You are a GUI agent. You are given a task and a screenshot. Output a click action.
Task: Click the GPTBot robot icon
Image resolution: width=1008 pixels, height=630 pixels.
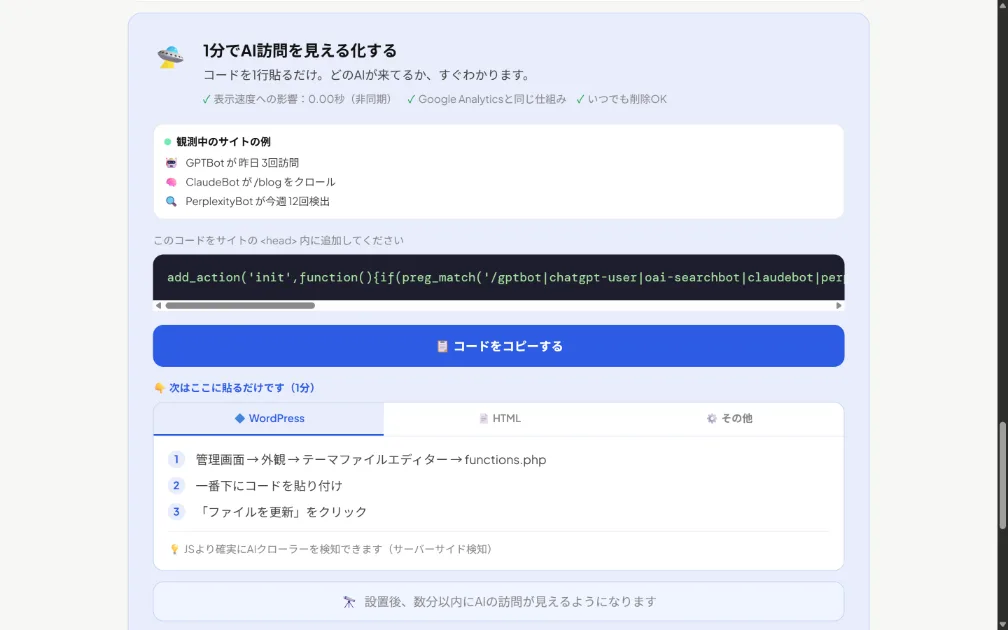pyautogui.click(x=169, y=162)
